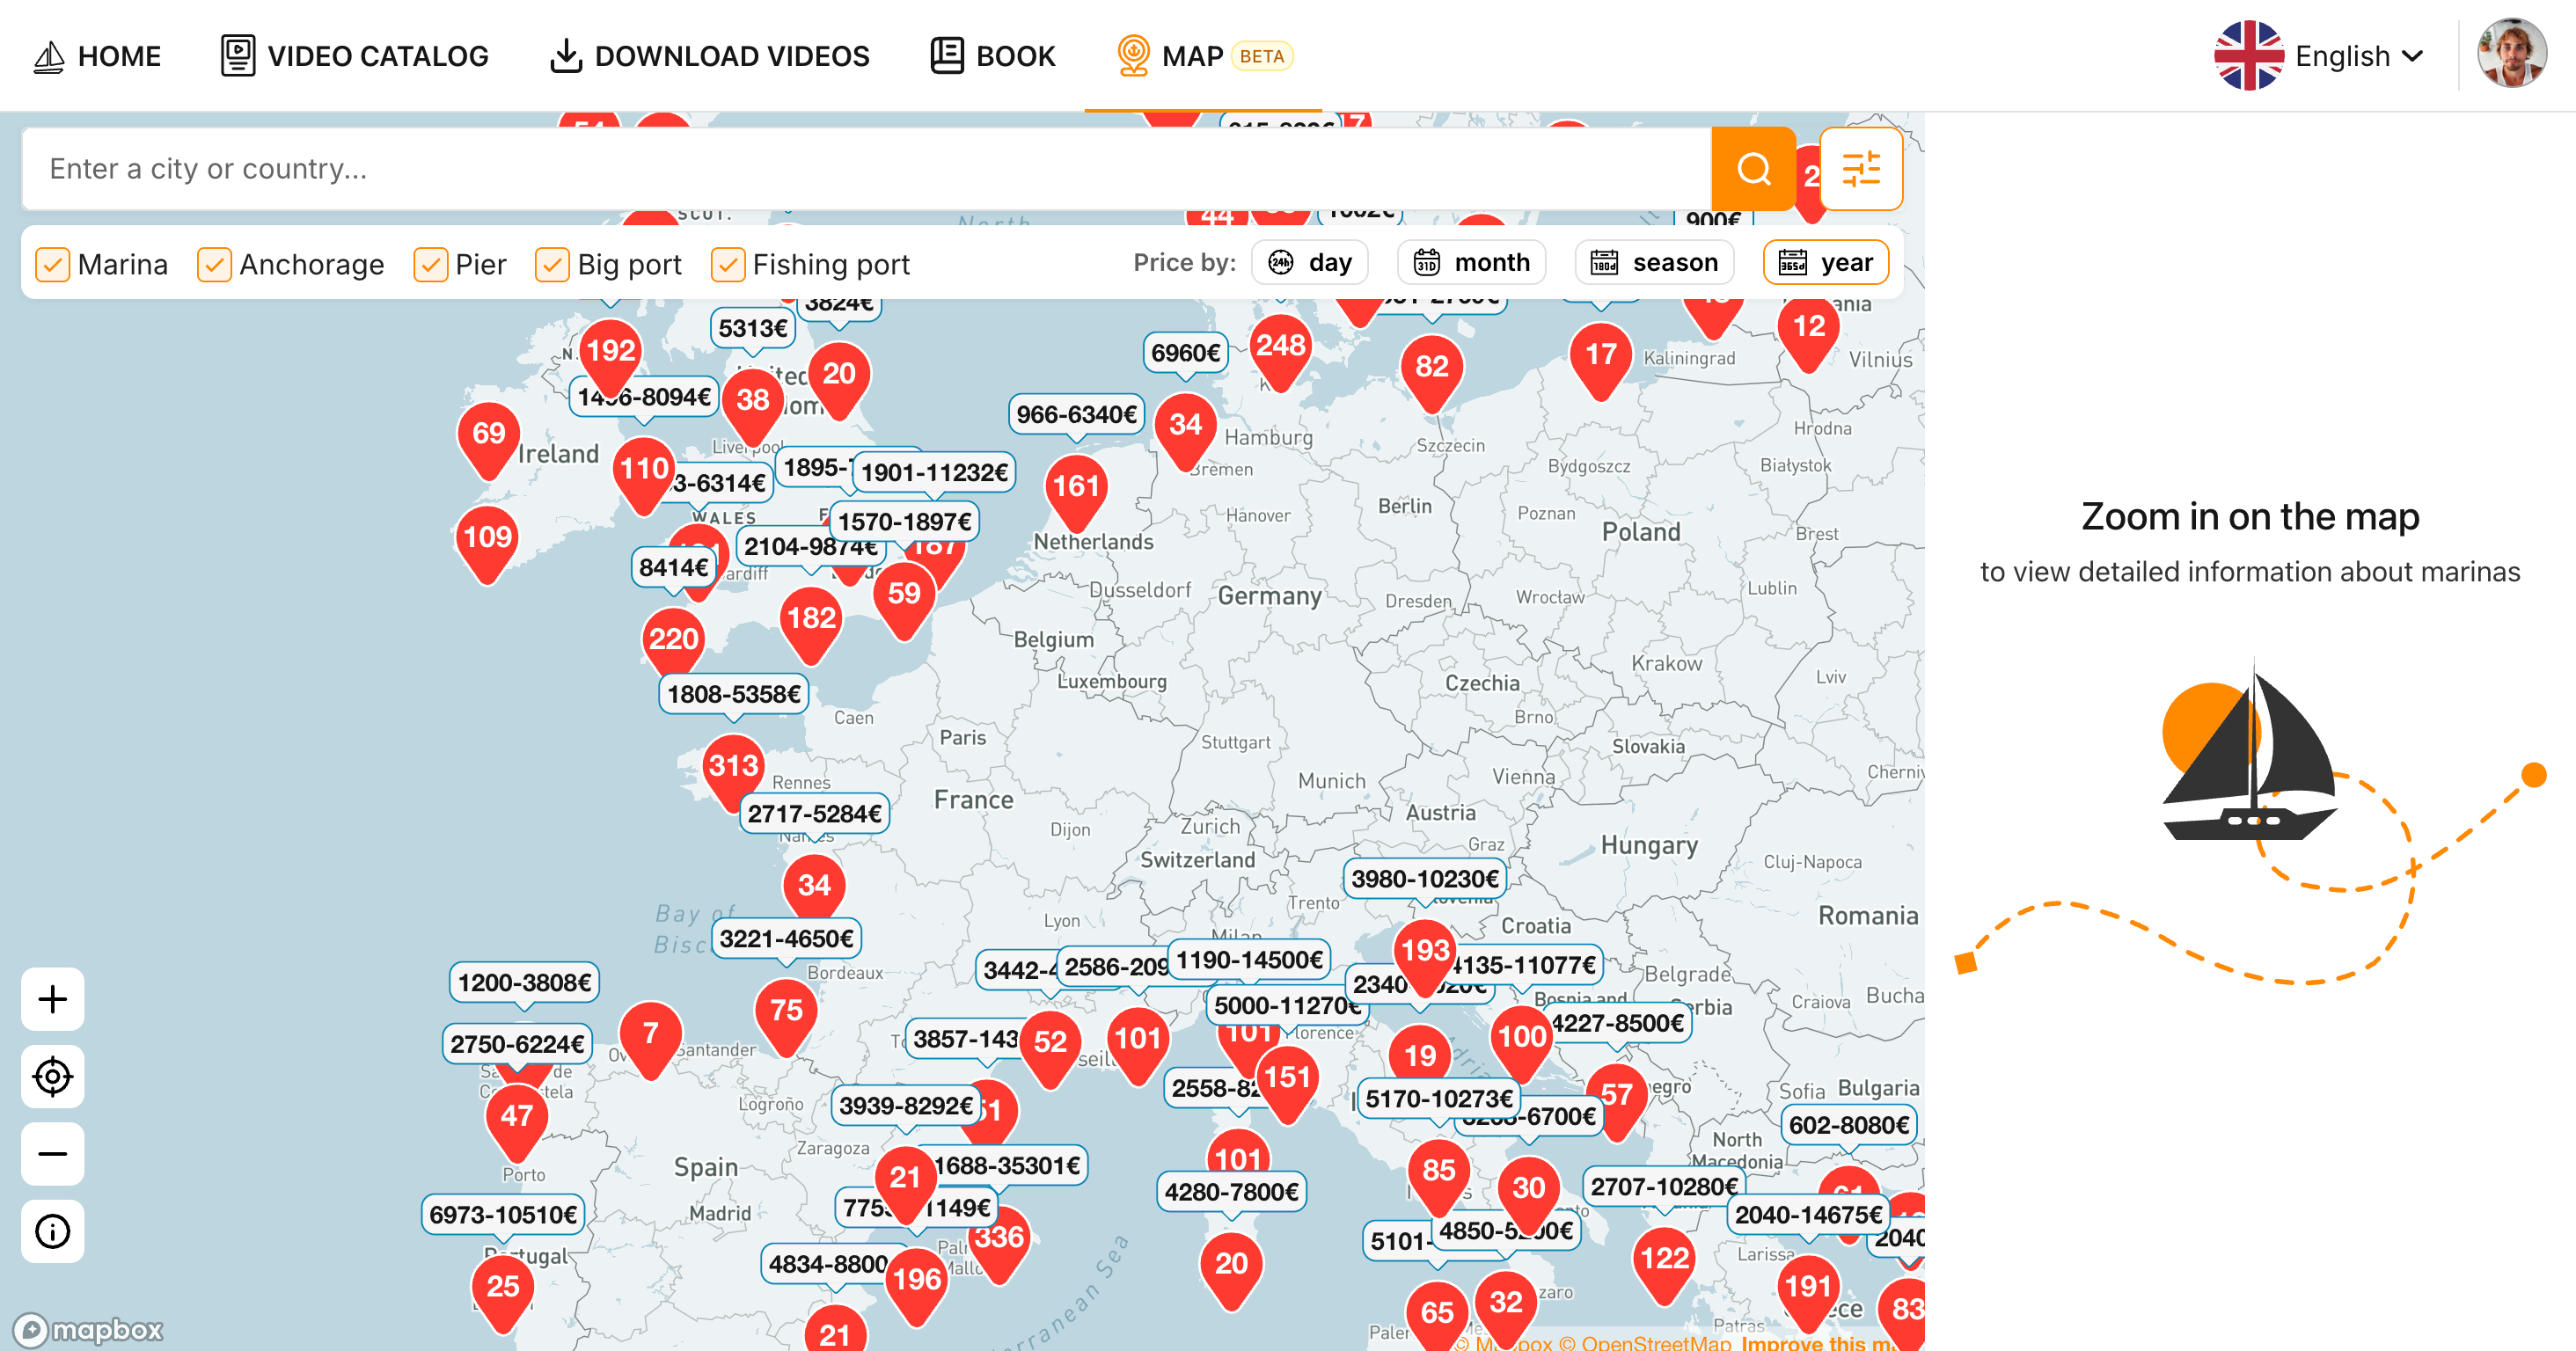
Task: Click the 602-8080€ price label
Action: click(1849, 1125)
